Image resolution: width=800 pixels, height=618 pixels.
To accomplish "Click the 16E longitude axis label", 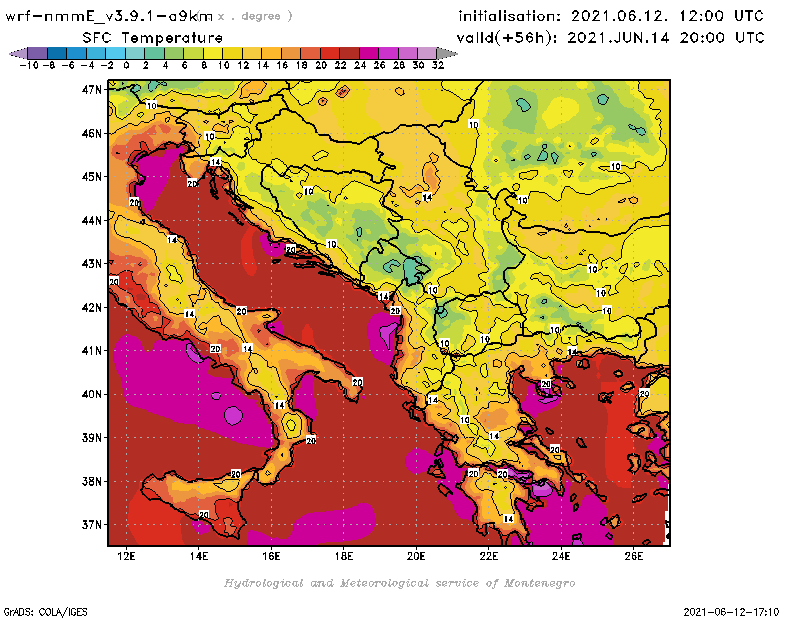I will 271,556.
